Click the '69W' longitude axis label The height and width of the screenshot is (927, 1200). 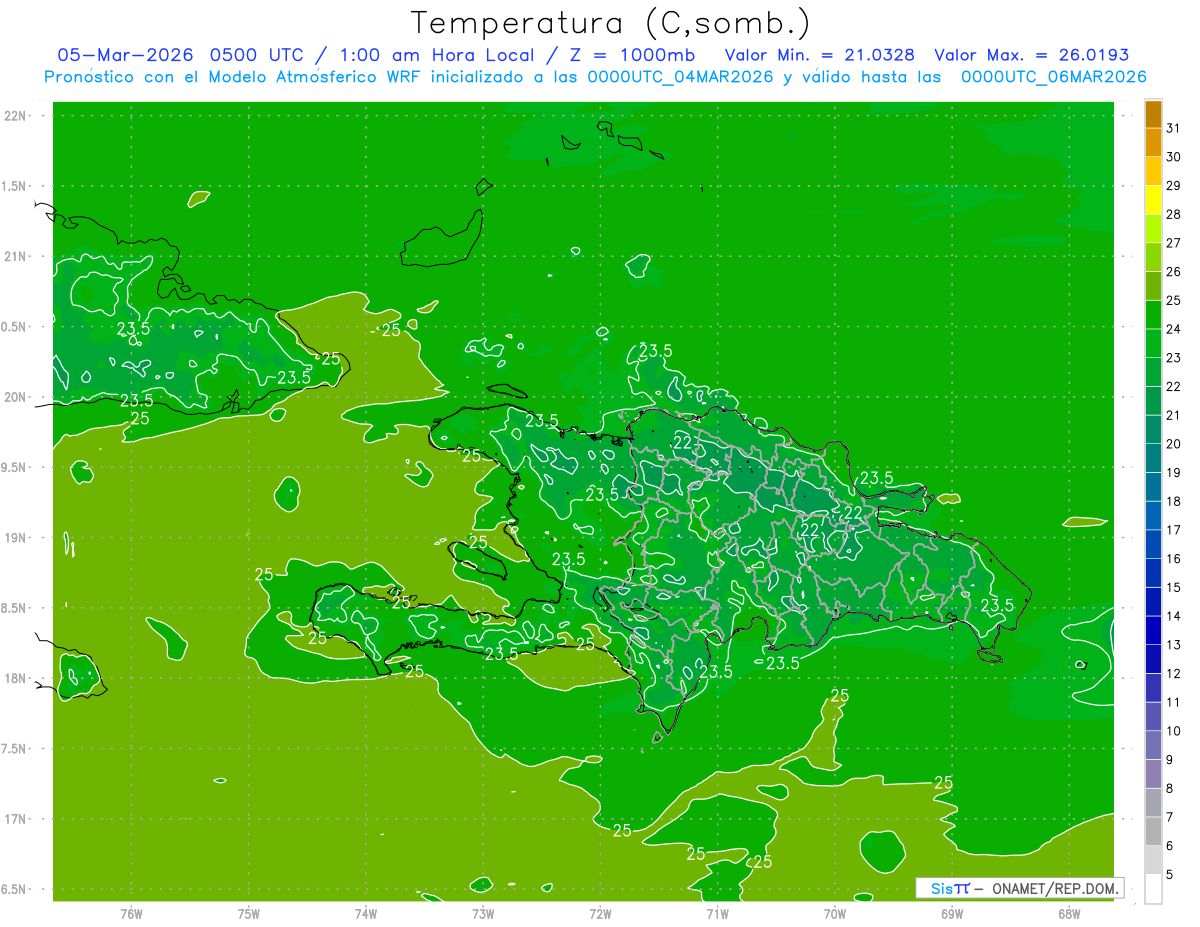point(952,913)
